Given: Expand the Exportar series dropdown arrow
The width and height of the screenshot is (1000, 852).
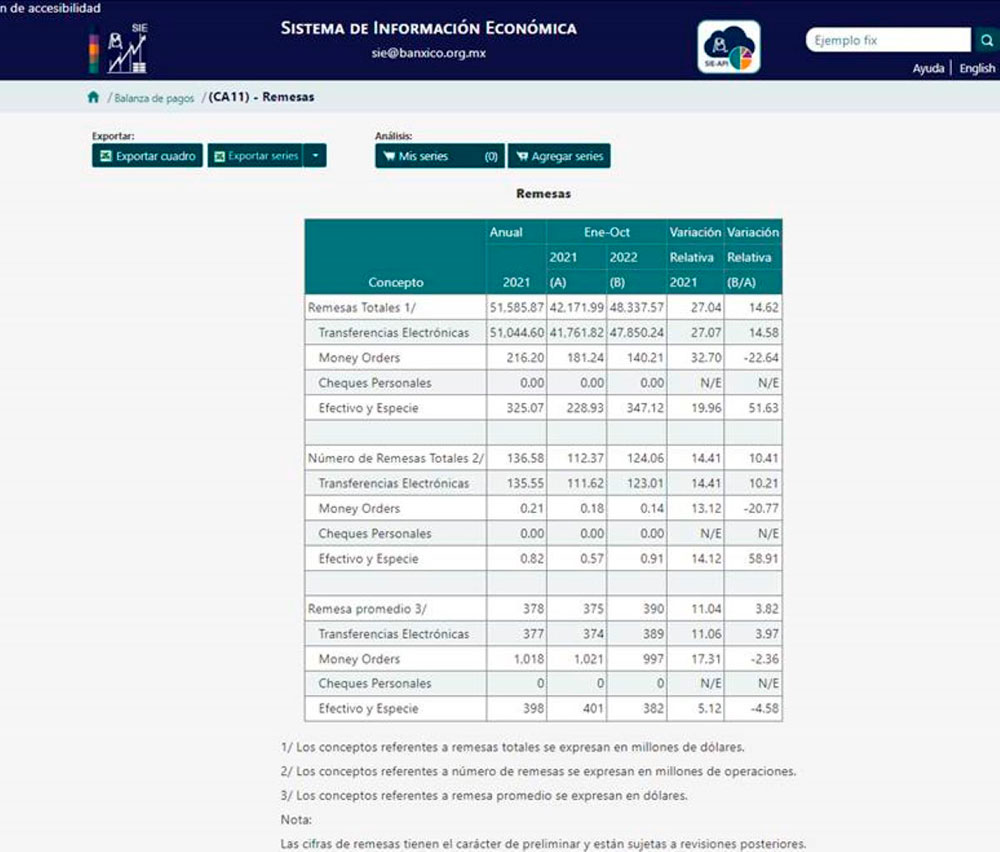Looking at the screenshot, I should click(315, 156).
